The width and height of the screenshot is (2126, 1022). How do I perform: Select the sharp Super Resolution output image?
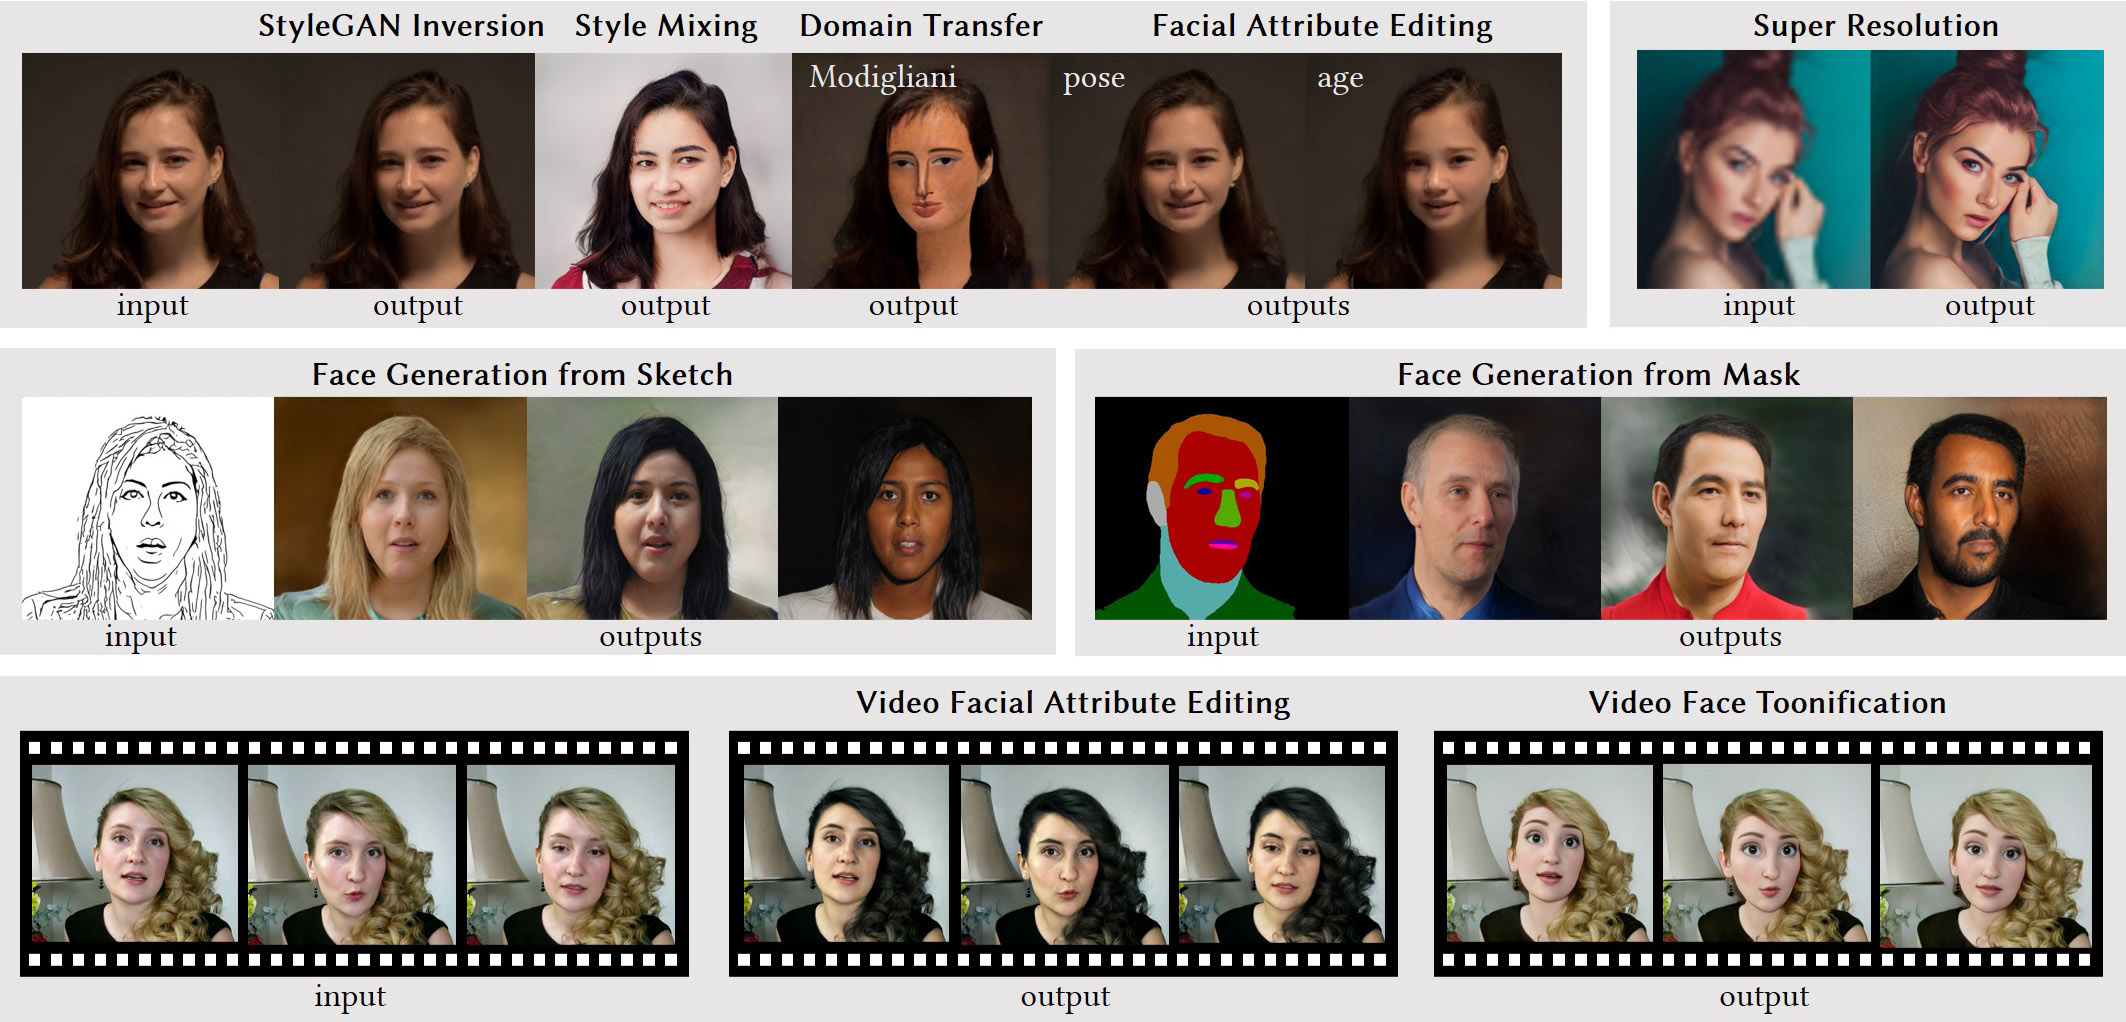(x=1987, y=170)
